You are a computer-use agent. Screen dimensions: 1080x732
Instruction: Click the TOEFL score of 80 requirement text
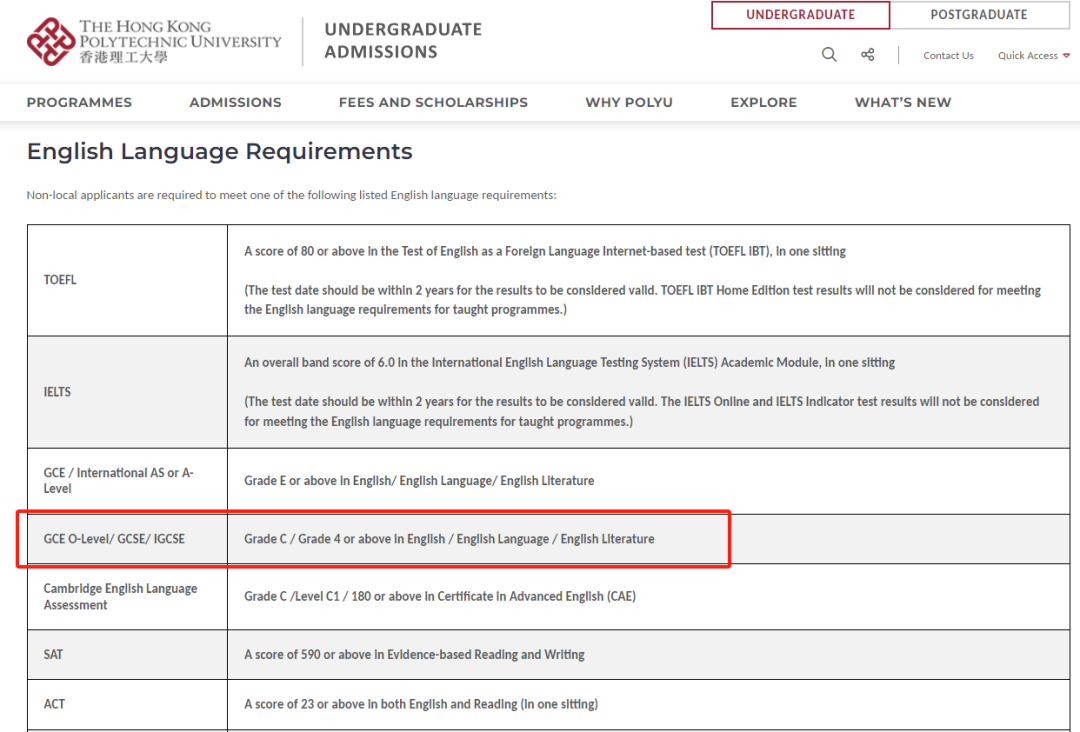click(x=545, y=251)
